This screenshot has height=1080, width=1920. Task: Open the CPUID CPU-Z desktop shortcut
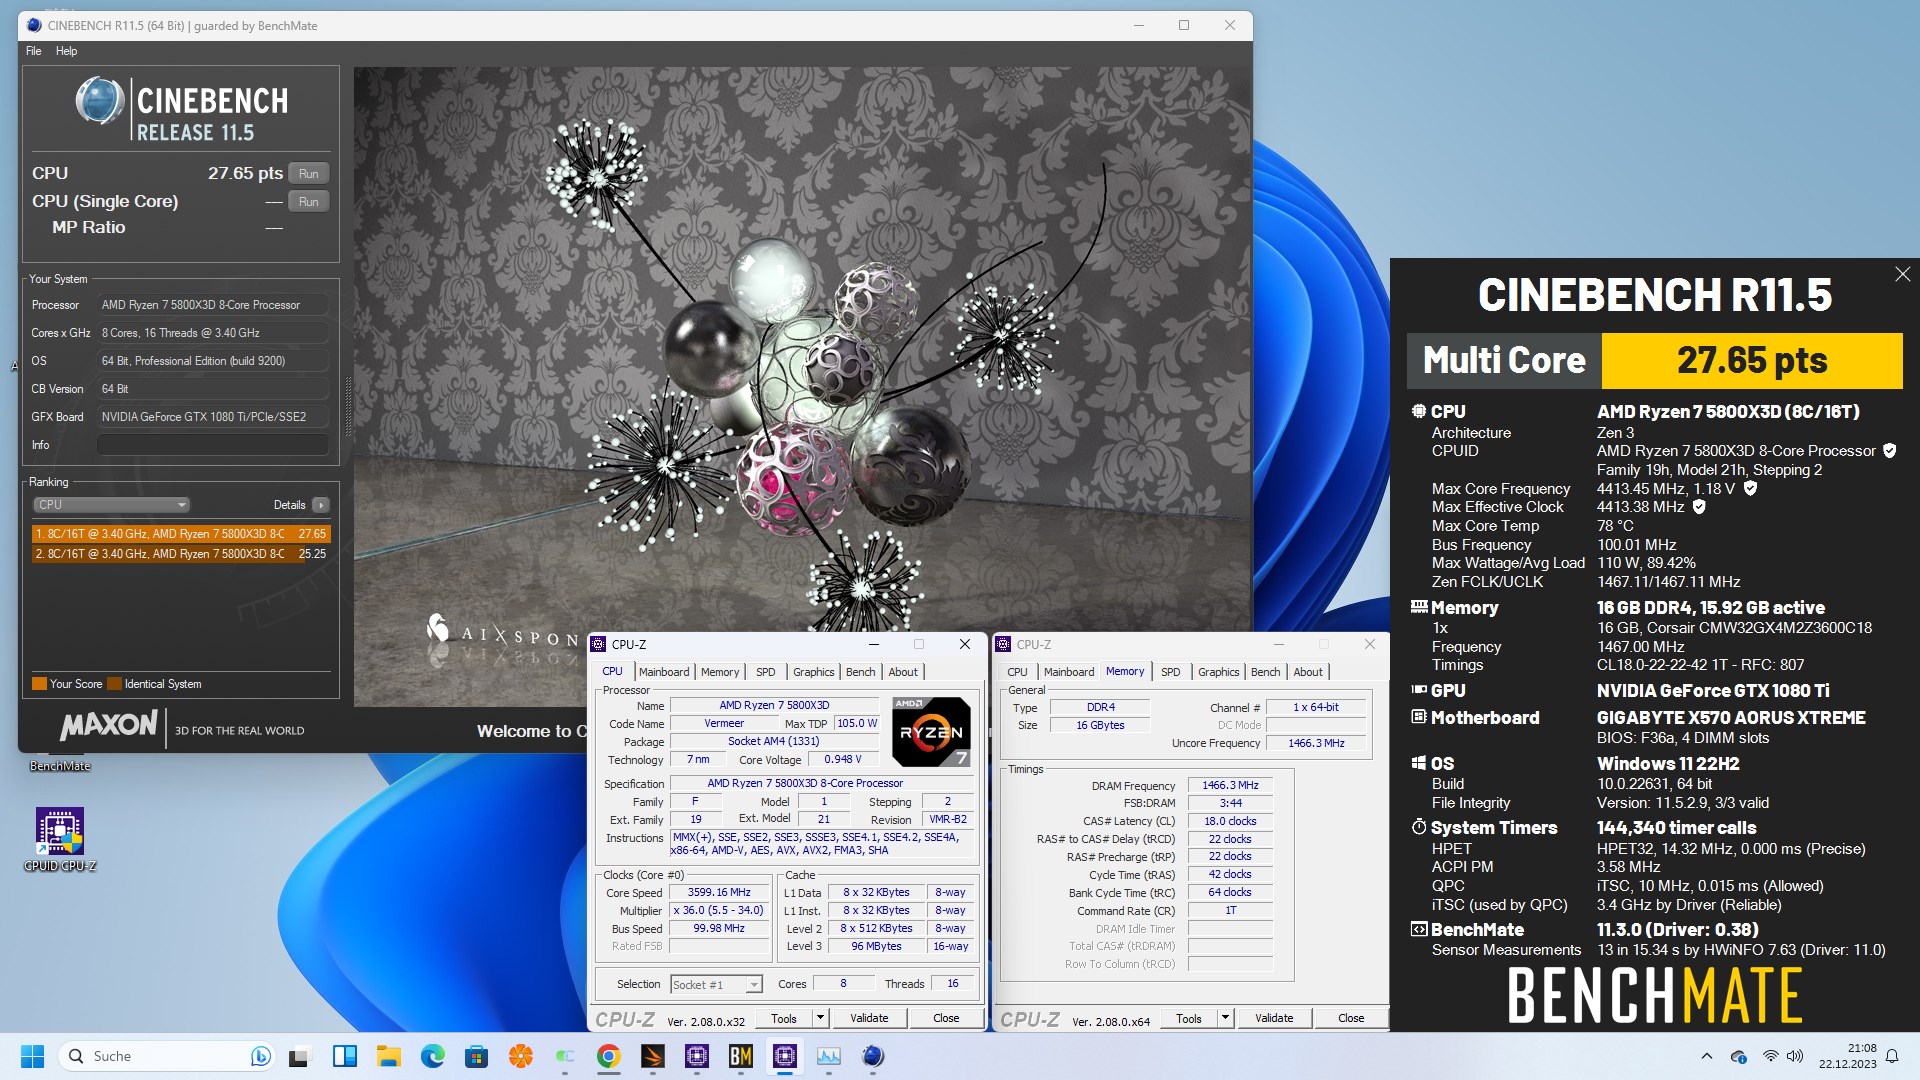(60, 839)
